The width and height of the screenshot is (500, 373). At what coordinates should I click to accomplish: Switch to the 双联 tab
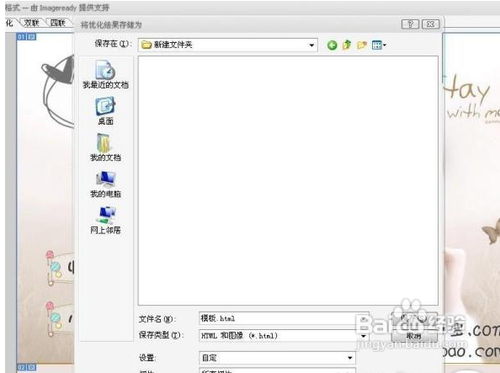(32, 23)
